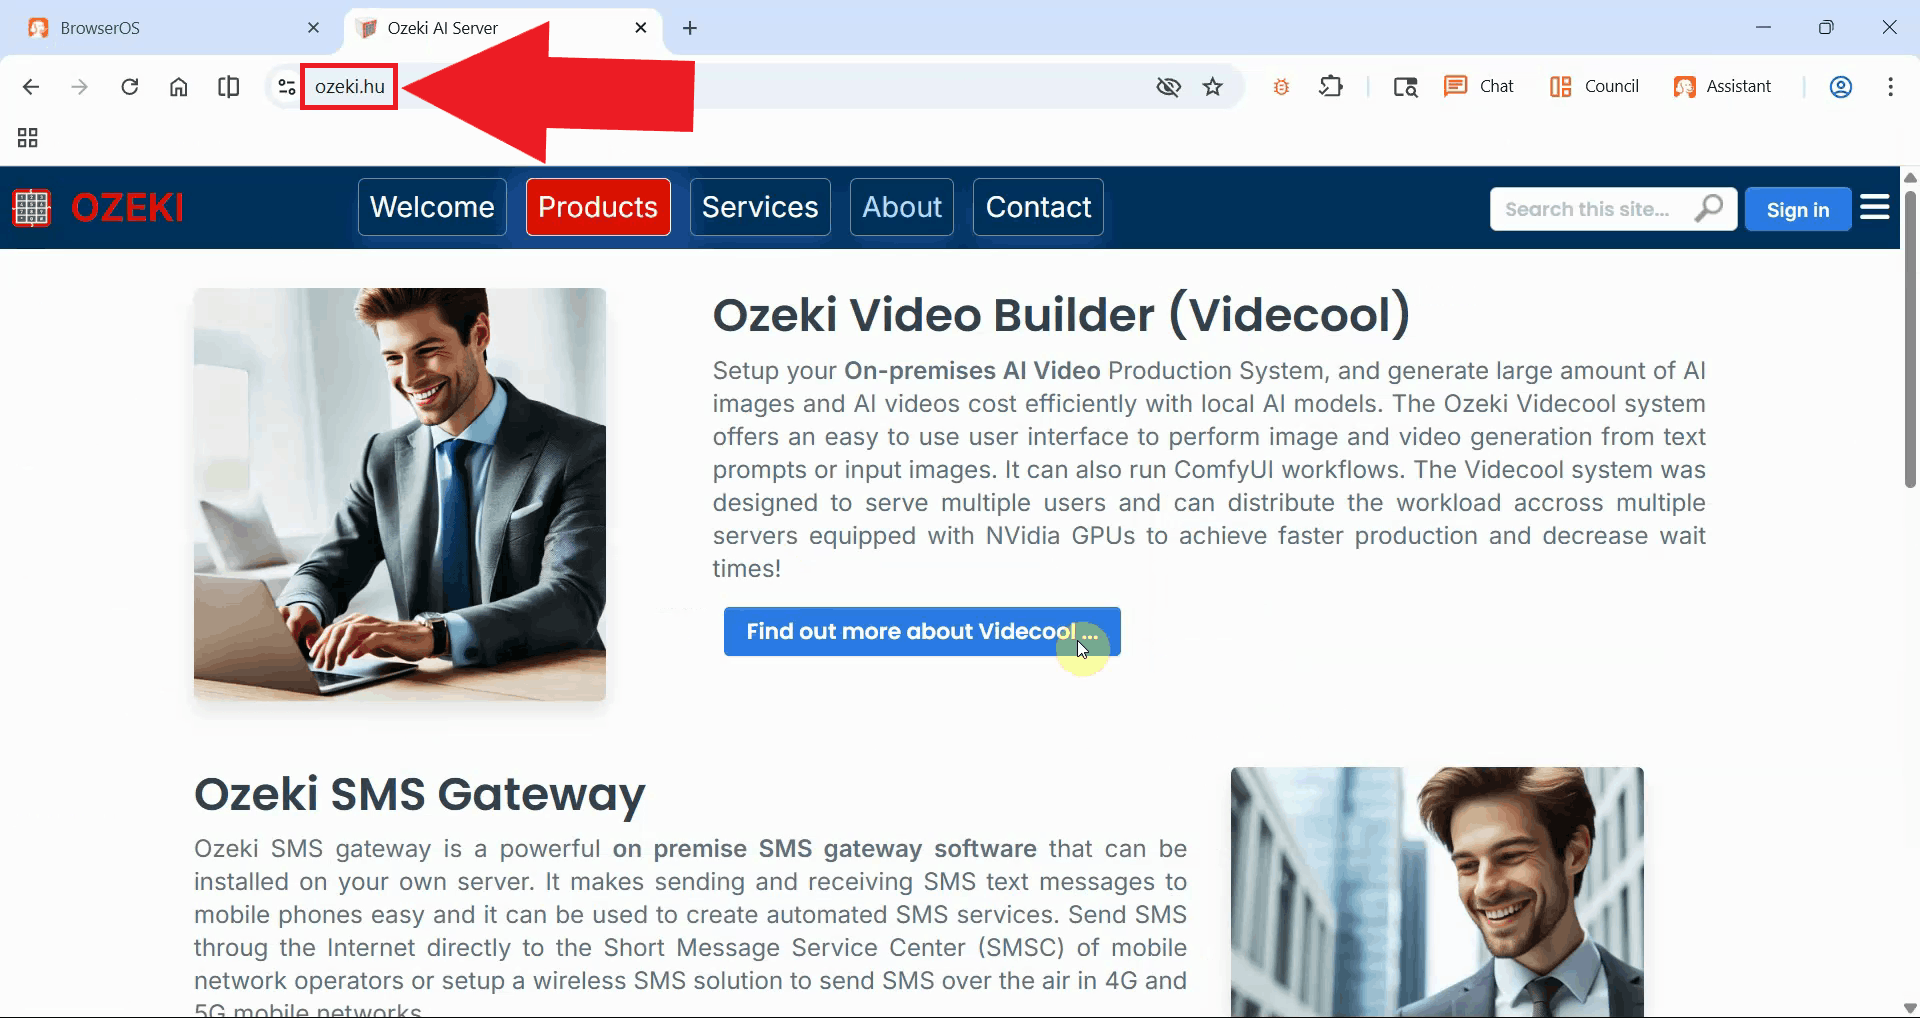The width and height of the screenshot is (1920, 1018).
Task: Click the page search icon next to the divider
Action: pos(1405,88)
